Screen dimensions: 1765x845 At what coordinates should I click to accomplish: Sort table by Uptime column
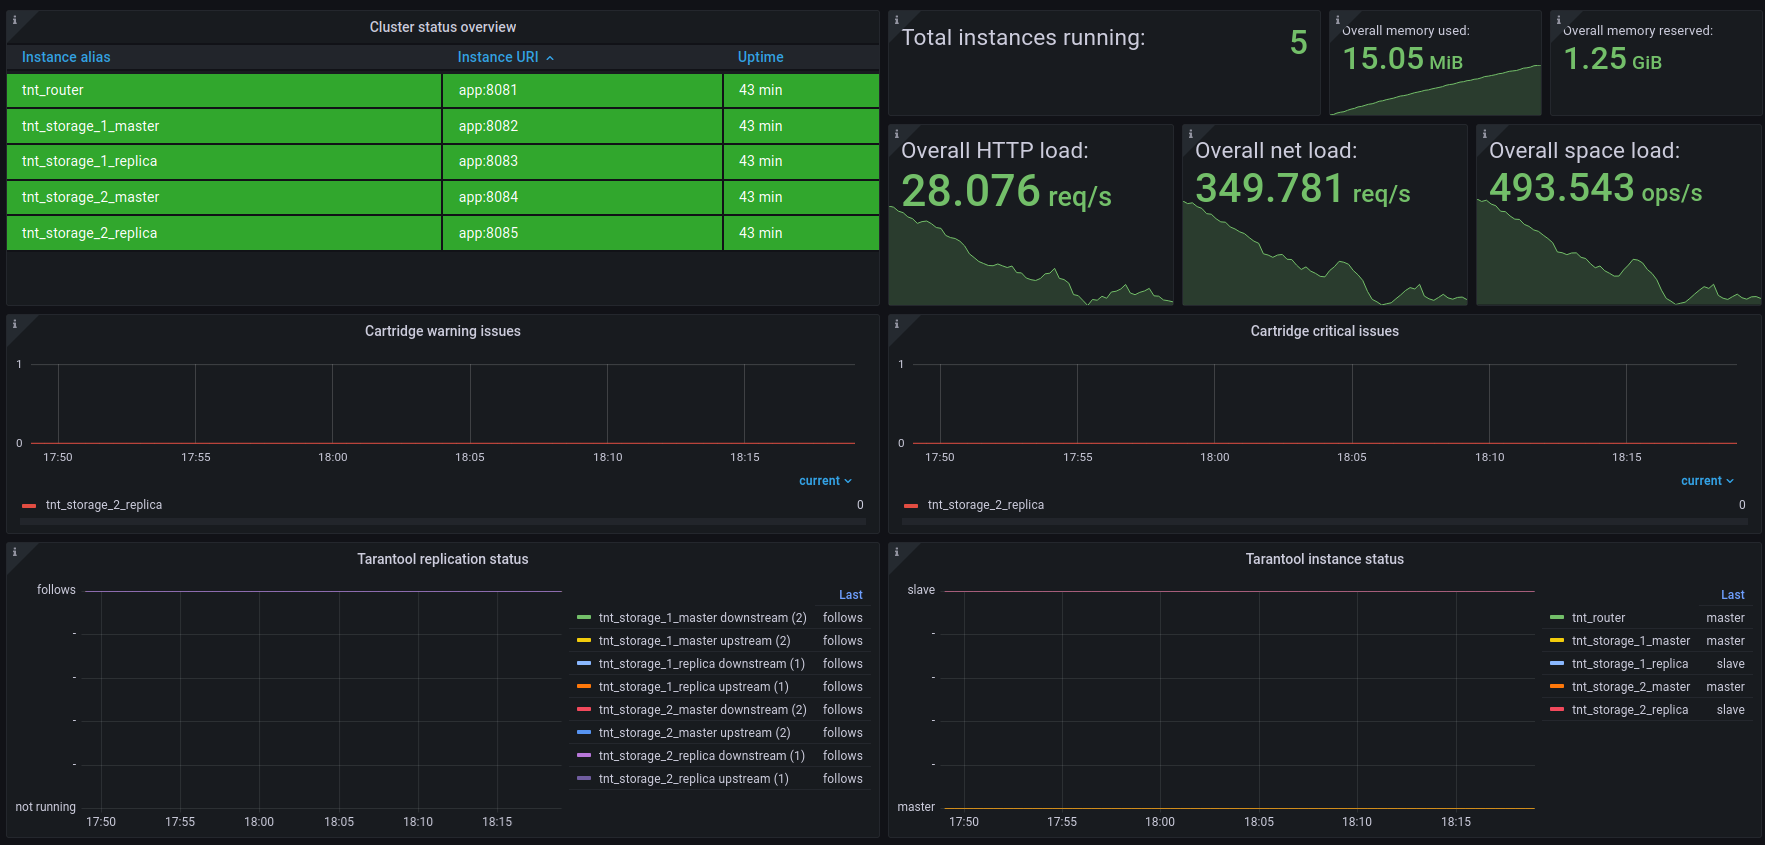click(760, 57)
